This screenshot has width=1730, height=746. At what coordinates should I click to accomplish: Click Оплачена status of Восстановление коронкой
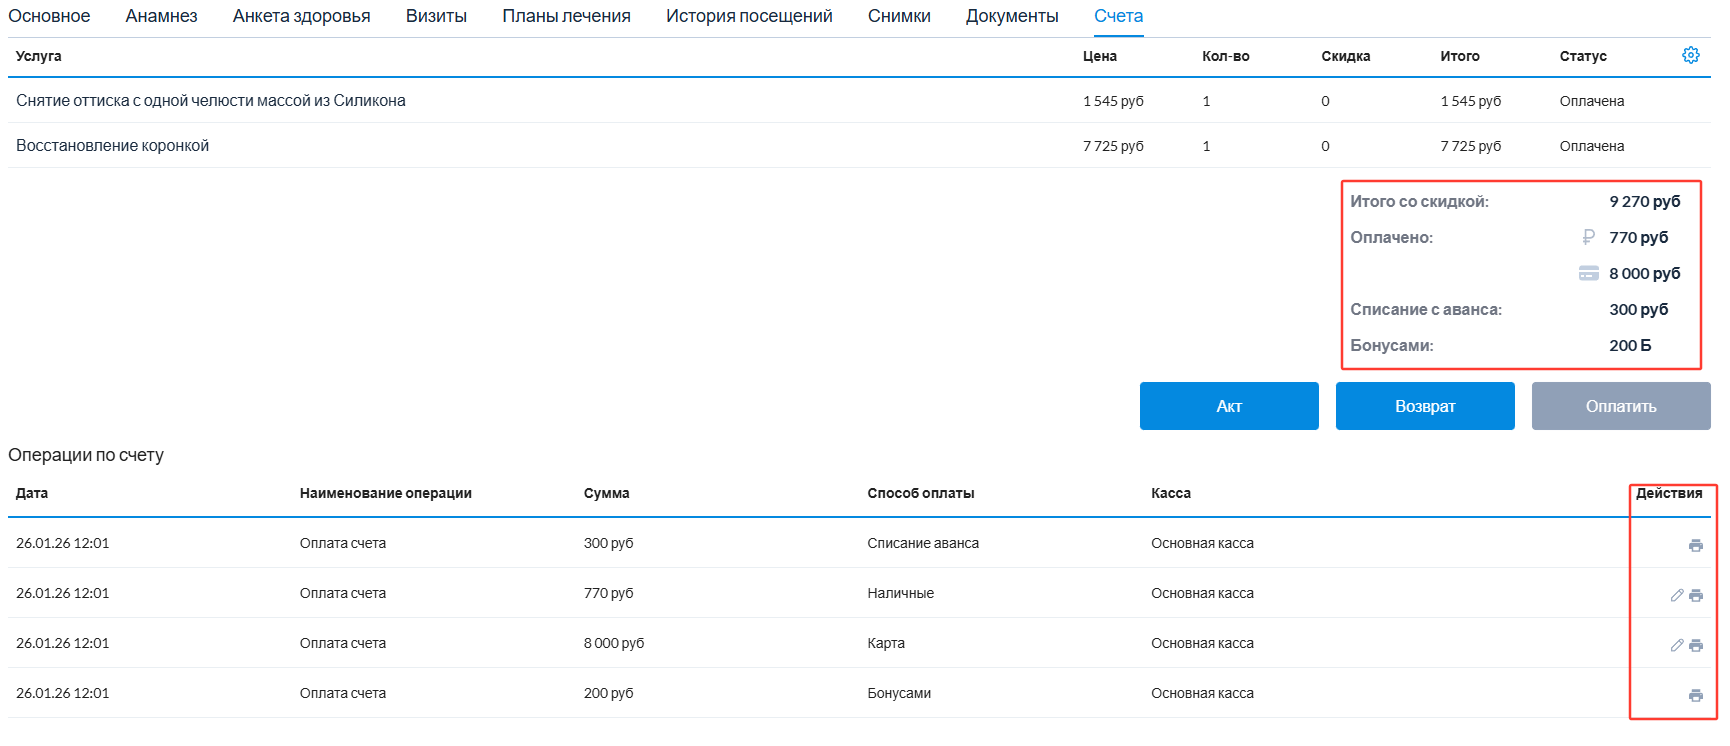tap(1592, 146)
